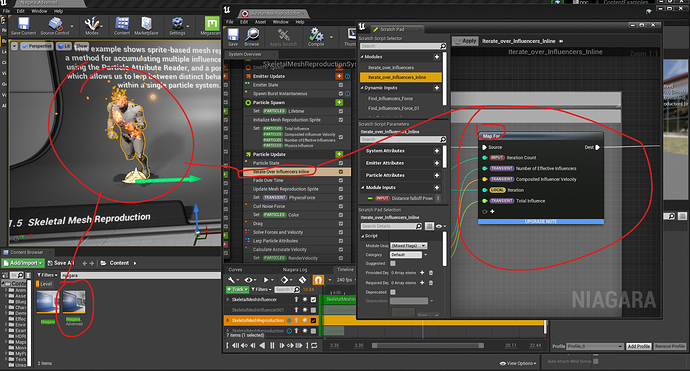Click the Compile icon in Niagara toolbar
The image size is (690, 371).
pyautogui.click(x=316, y=37)
